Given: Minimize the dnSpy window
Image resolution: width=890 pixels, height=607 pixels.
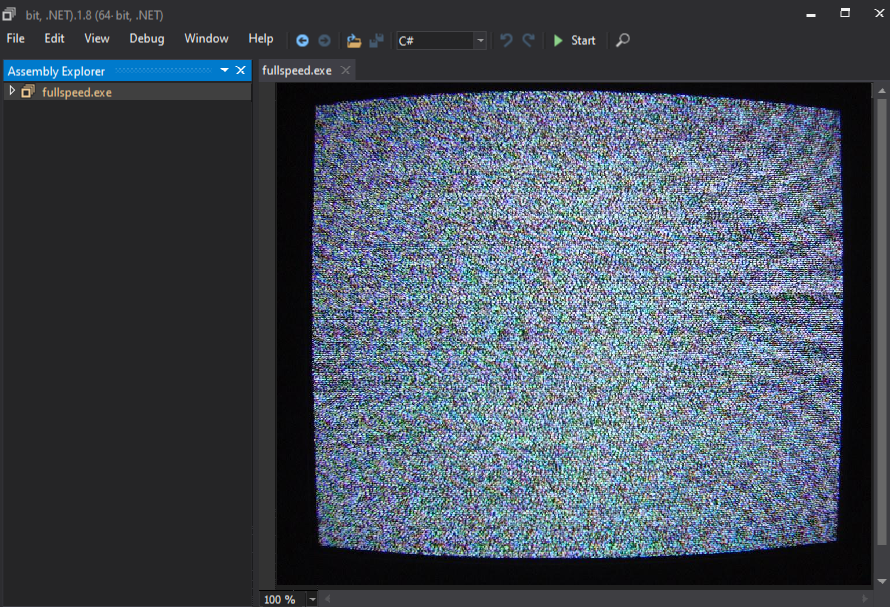Looking at the screenshot, I should pos(811,14).
